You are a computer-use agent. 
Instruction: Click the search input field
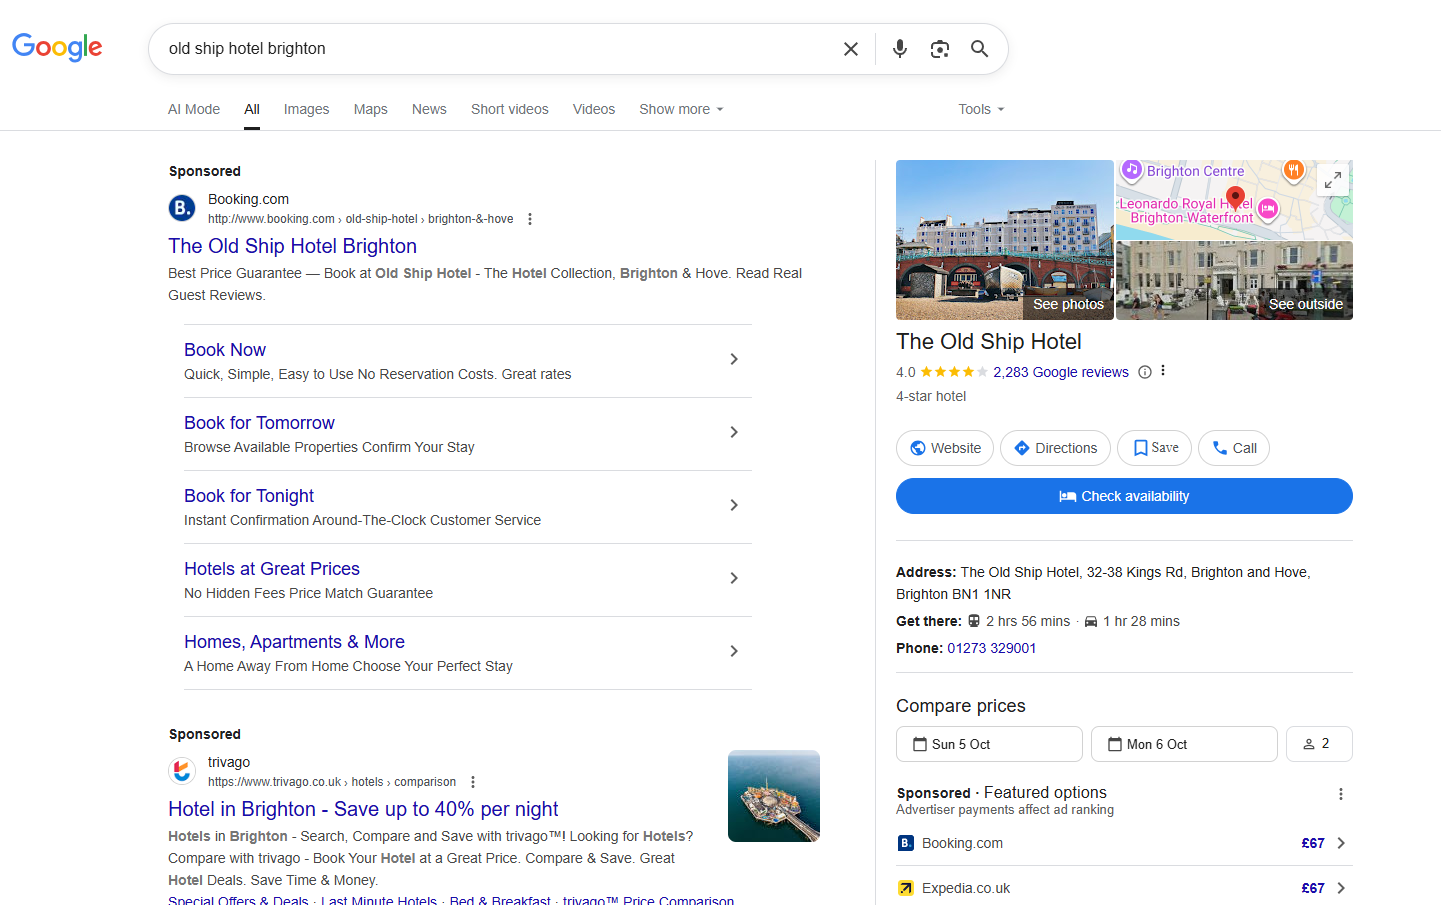click(x=495, y=49)
